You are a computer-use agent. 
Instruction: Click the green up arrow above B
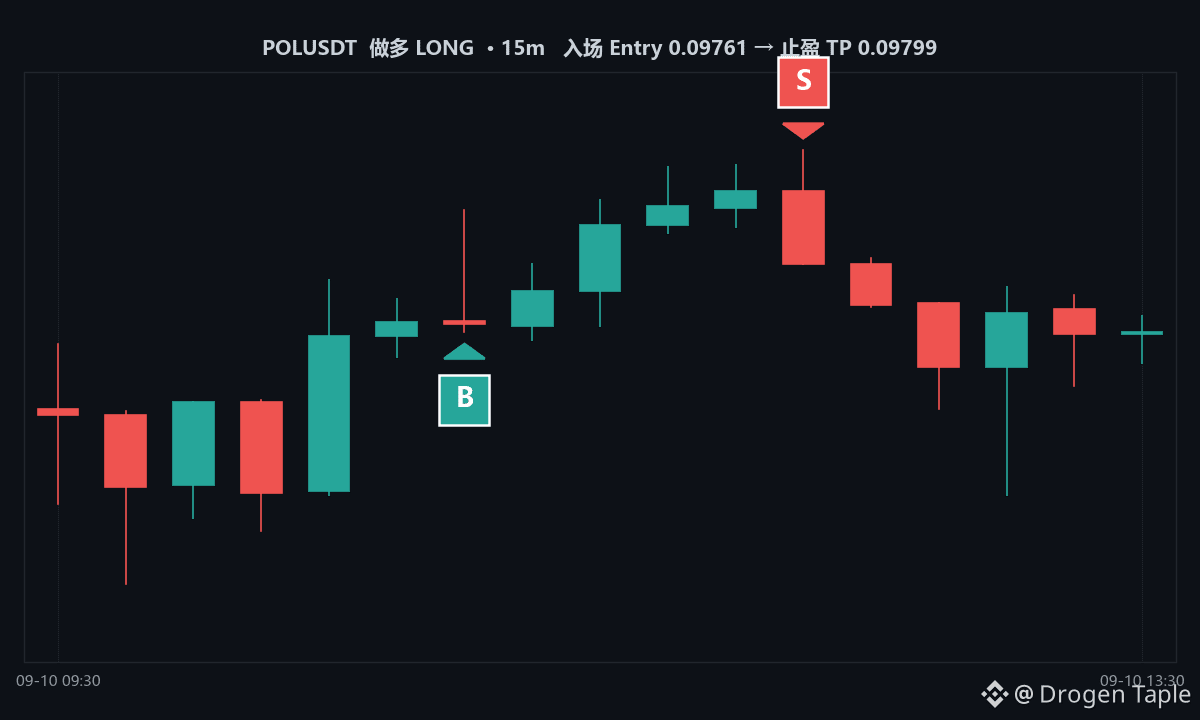[464, 351]
